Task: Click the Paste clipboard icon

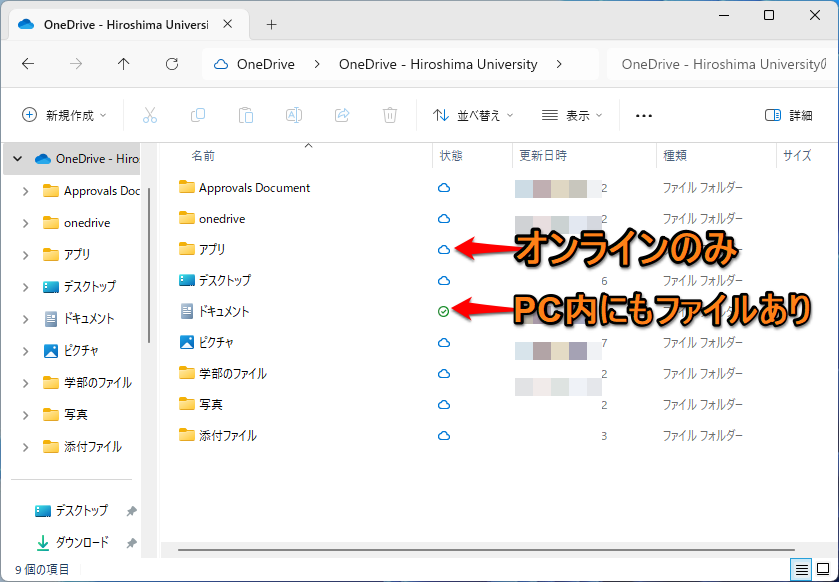Action: click(x=246, y=115)
